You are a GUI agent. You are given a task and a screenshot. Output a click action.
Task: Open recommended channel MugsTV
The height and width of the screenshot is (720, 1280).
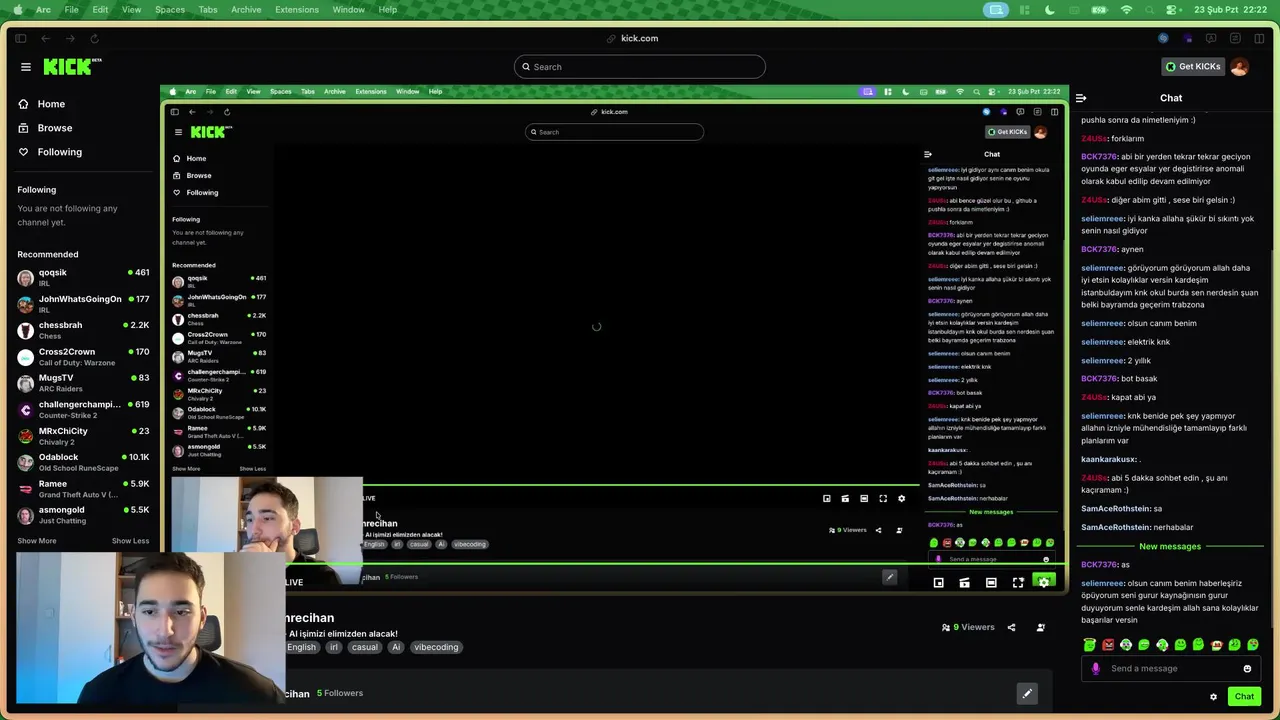(x=83, y=383)
